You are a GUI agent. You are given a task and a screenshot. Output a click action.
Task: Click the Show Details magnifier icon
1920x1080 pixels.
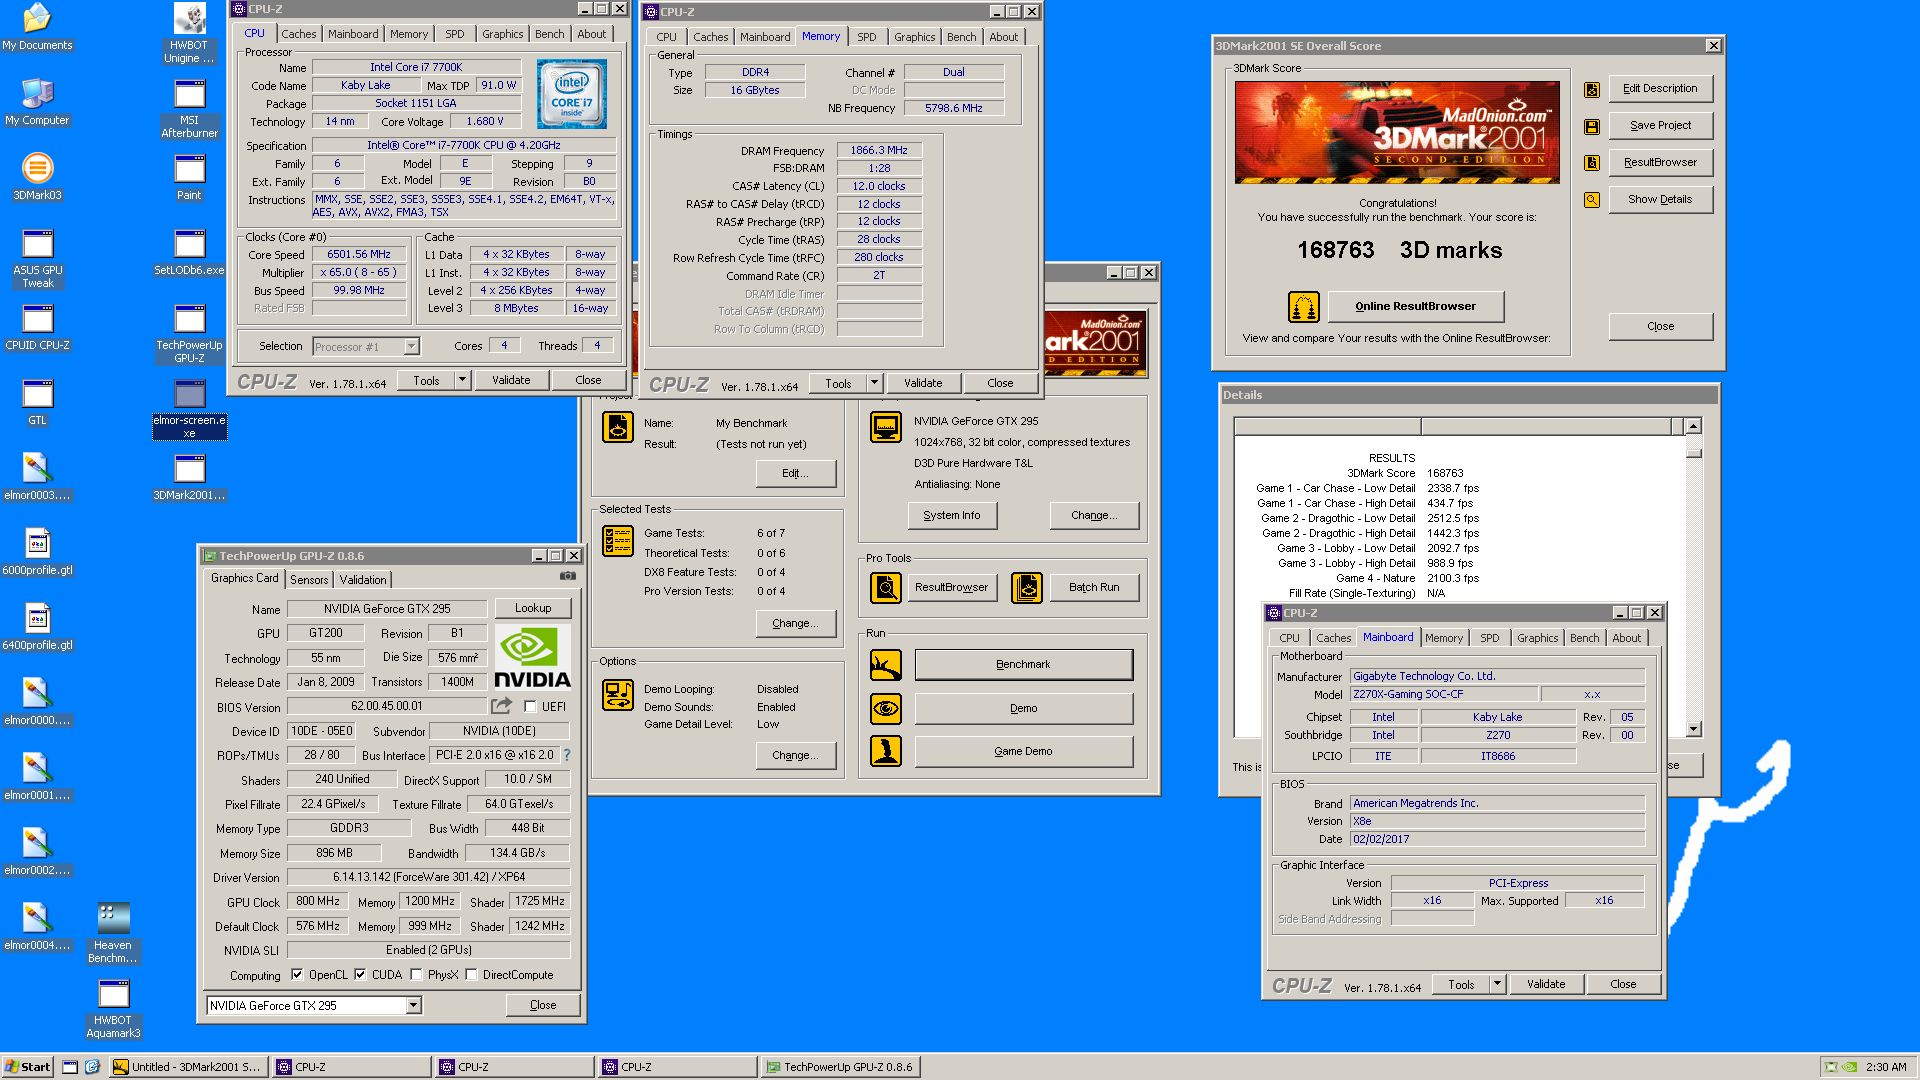pos(1592,200)
